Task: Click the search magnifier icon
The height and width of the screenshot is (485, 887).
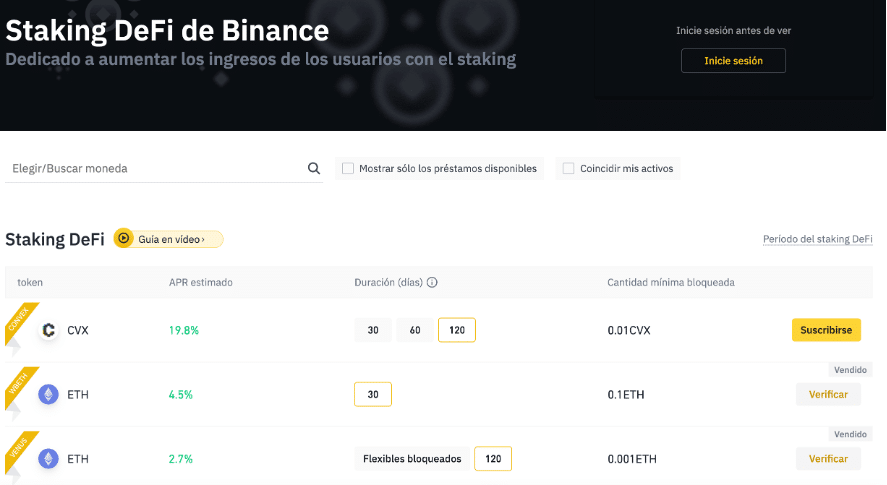Action: [314, 169]
